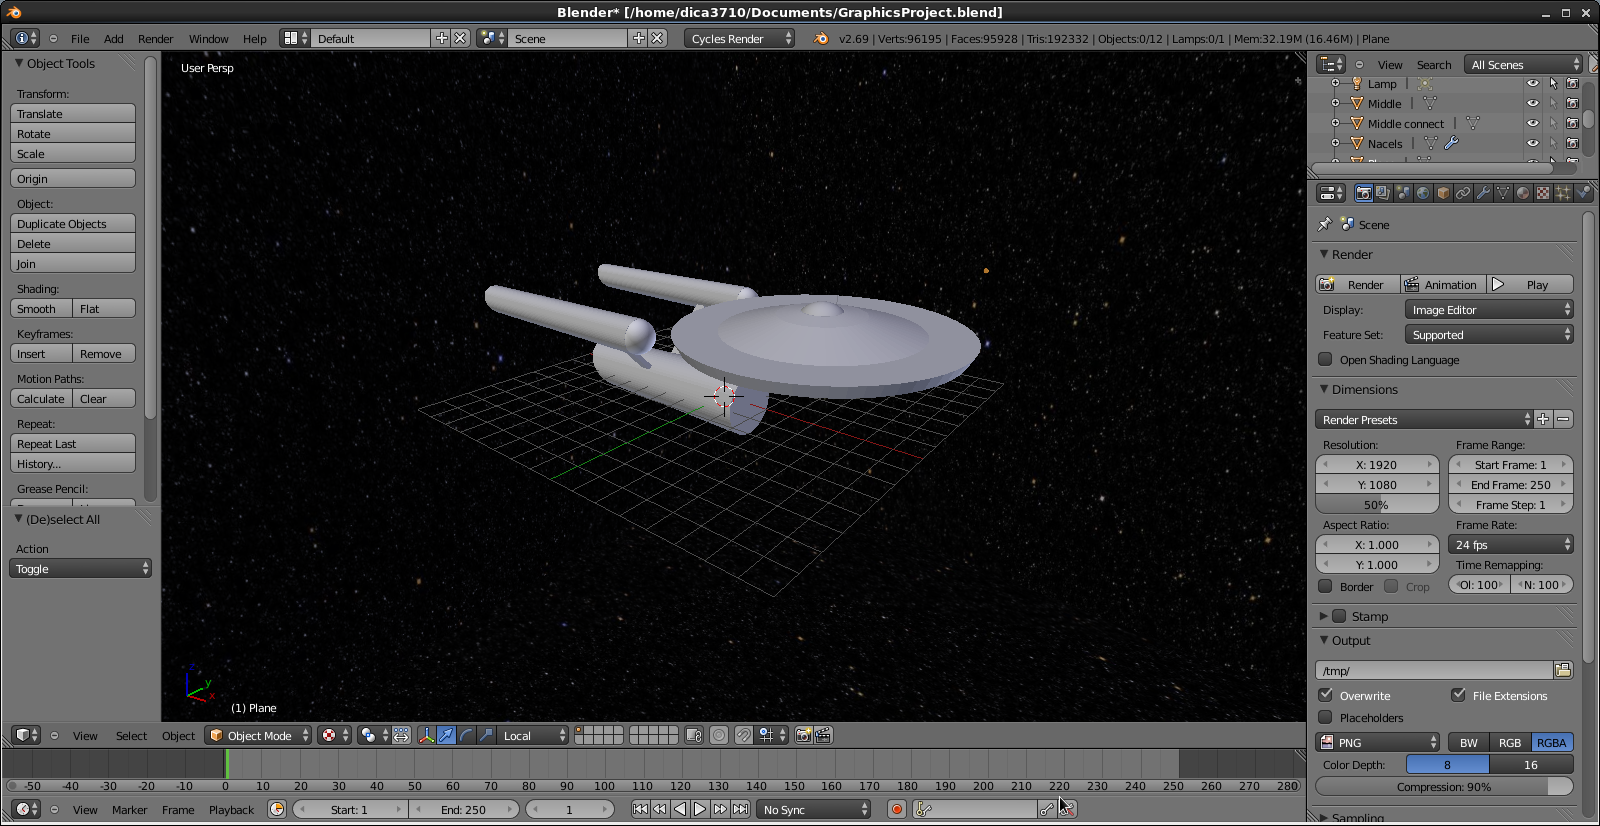The width and height of the screenshot is (1600, 826).
Task: Open the Render properties tab (camera icon)
Action: (1363, 193)
